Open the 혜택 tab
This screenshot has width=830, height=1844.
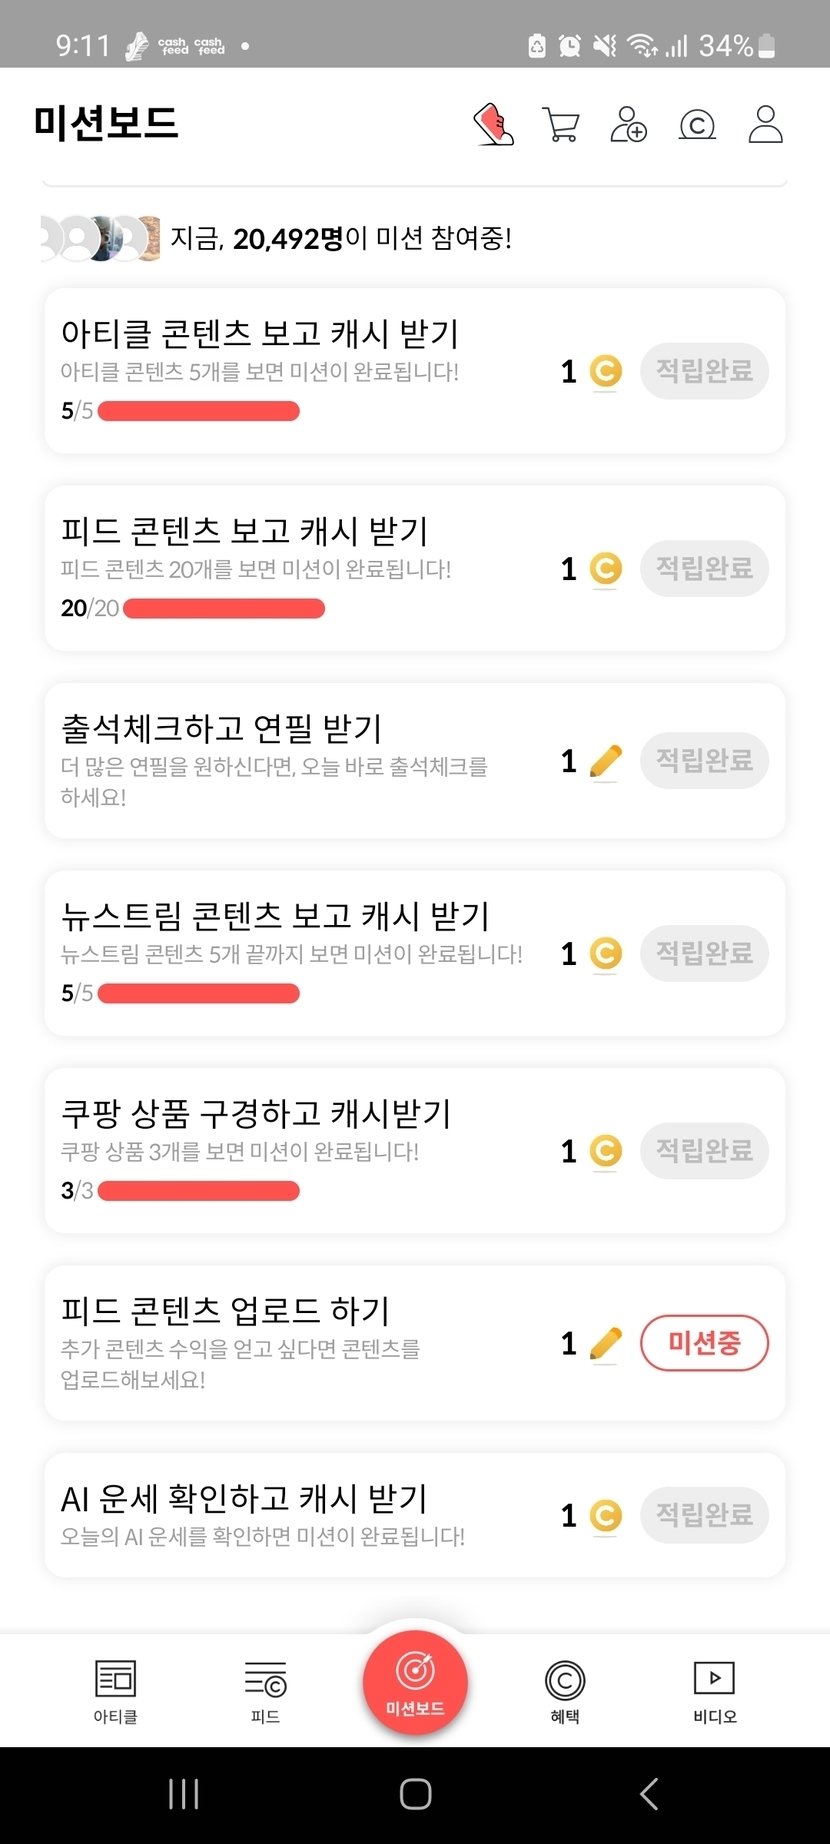(x=565, y=1691)
